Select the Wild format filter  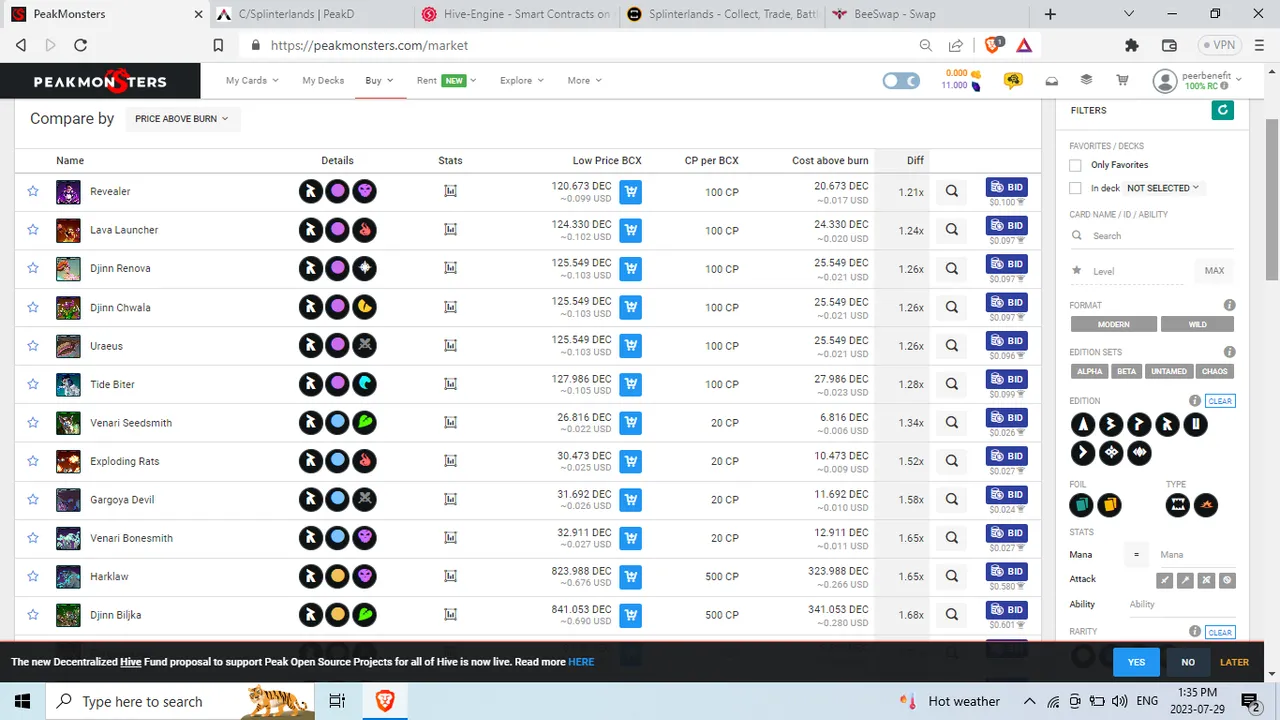click(1197, 324)
